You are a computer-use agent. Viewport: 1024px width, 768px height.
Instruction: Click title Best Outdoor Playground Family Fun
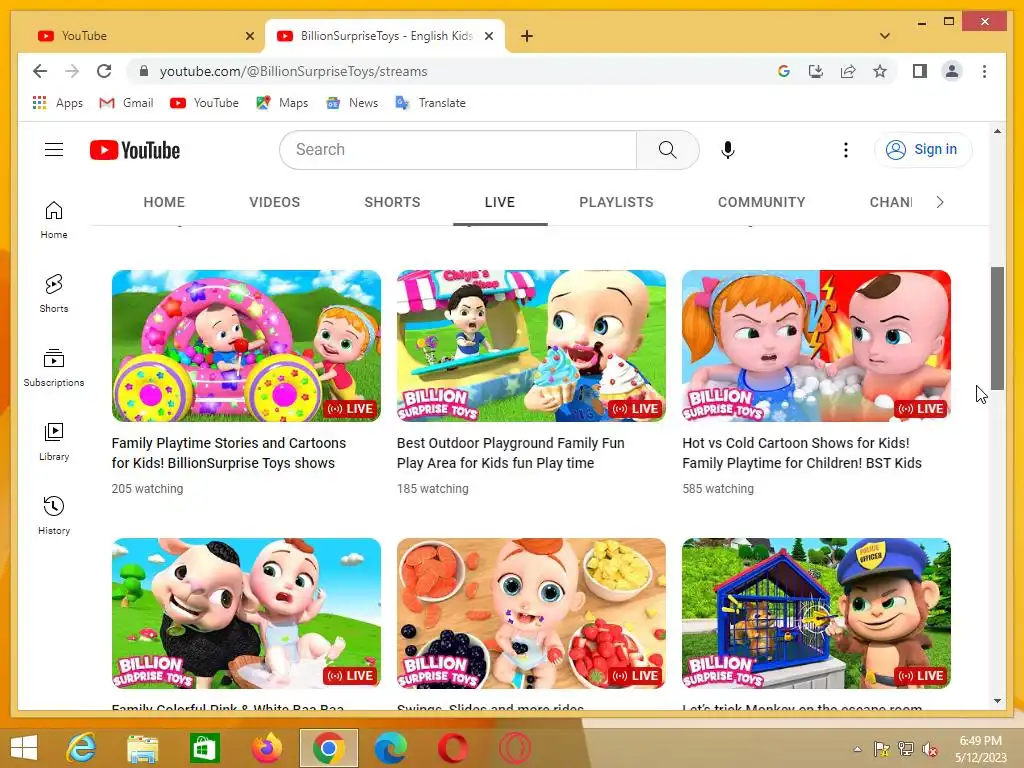coord(511,453)
